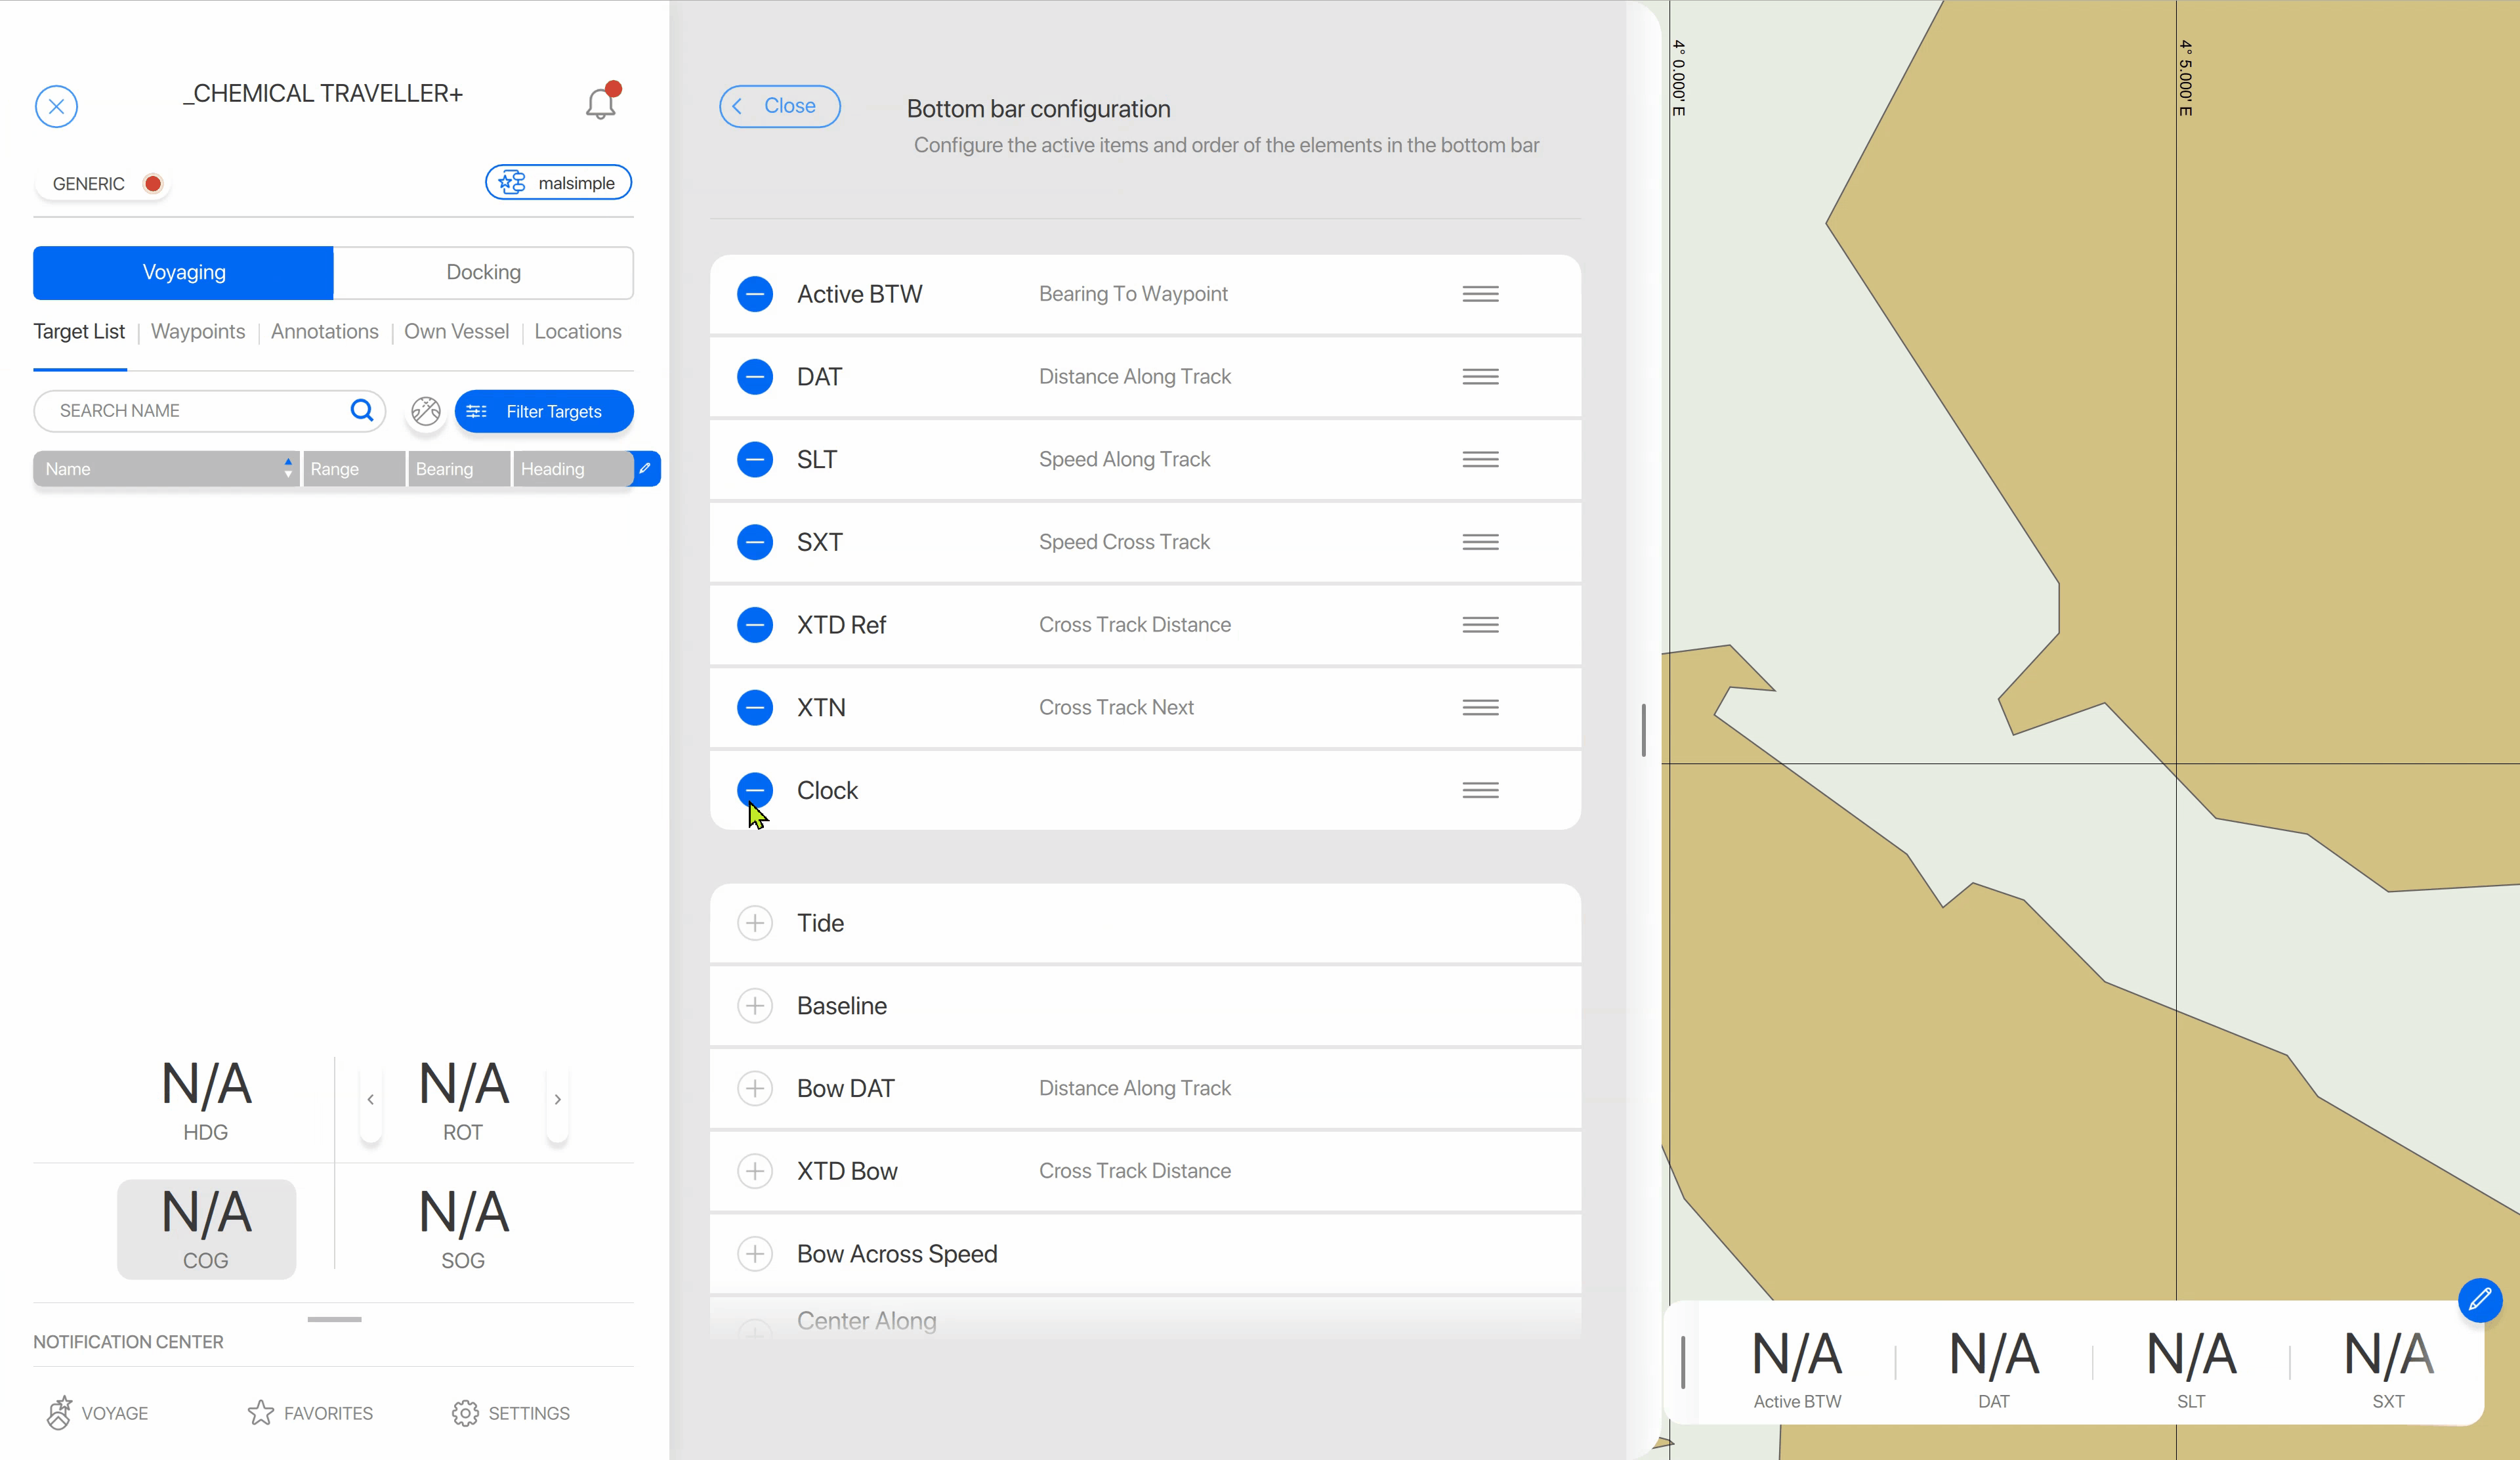Remove SXT from bottom bar
Screen dimensions: 2520x1460
[x=755, y=542]
